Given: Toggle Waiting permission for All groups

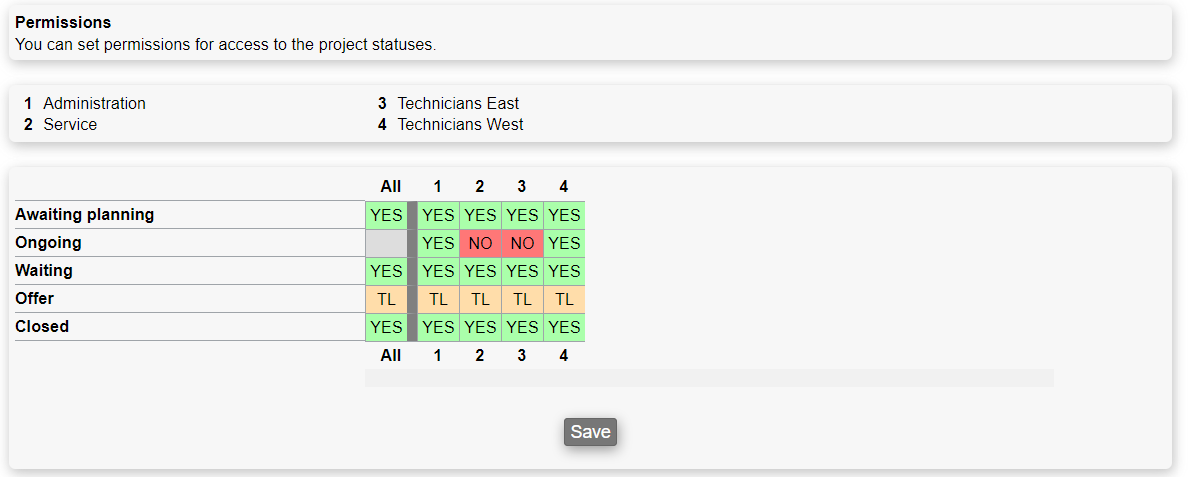Looking at the screenshot, I should coord(386,271).
